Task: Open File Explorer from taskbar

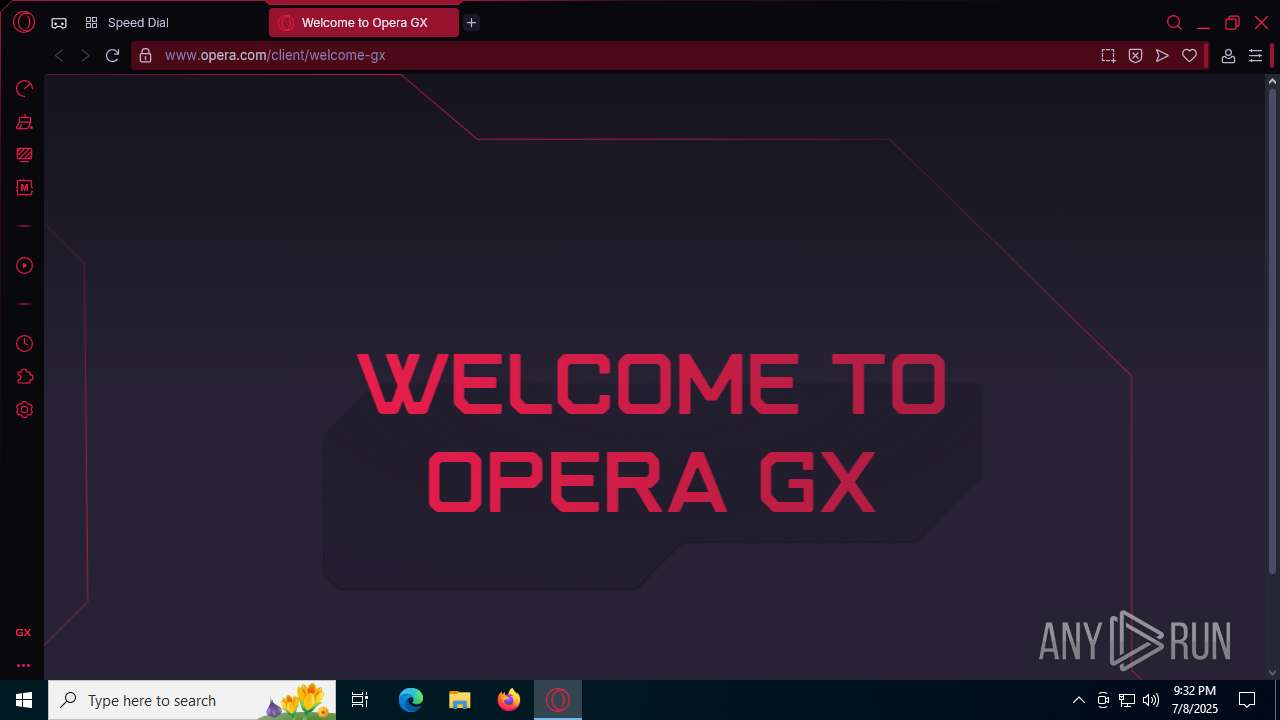Action: (460, 700)
